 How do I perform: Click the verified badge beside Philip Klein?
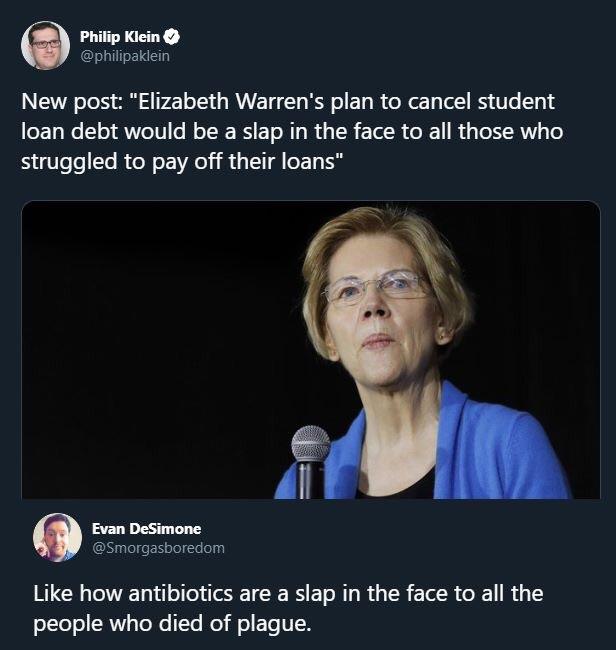(x=172, y=37)
